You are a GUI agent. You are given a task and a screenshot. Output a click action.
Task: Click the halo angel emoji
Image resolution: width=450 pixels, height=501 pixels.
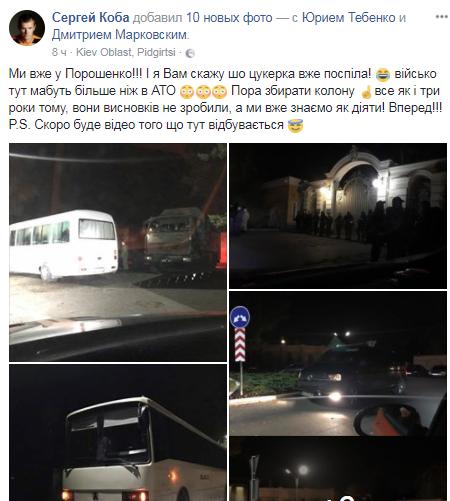[x=295, y=126]
